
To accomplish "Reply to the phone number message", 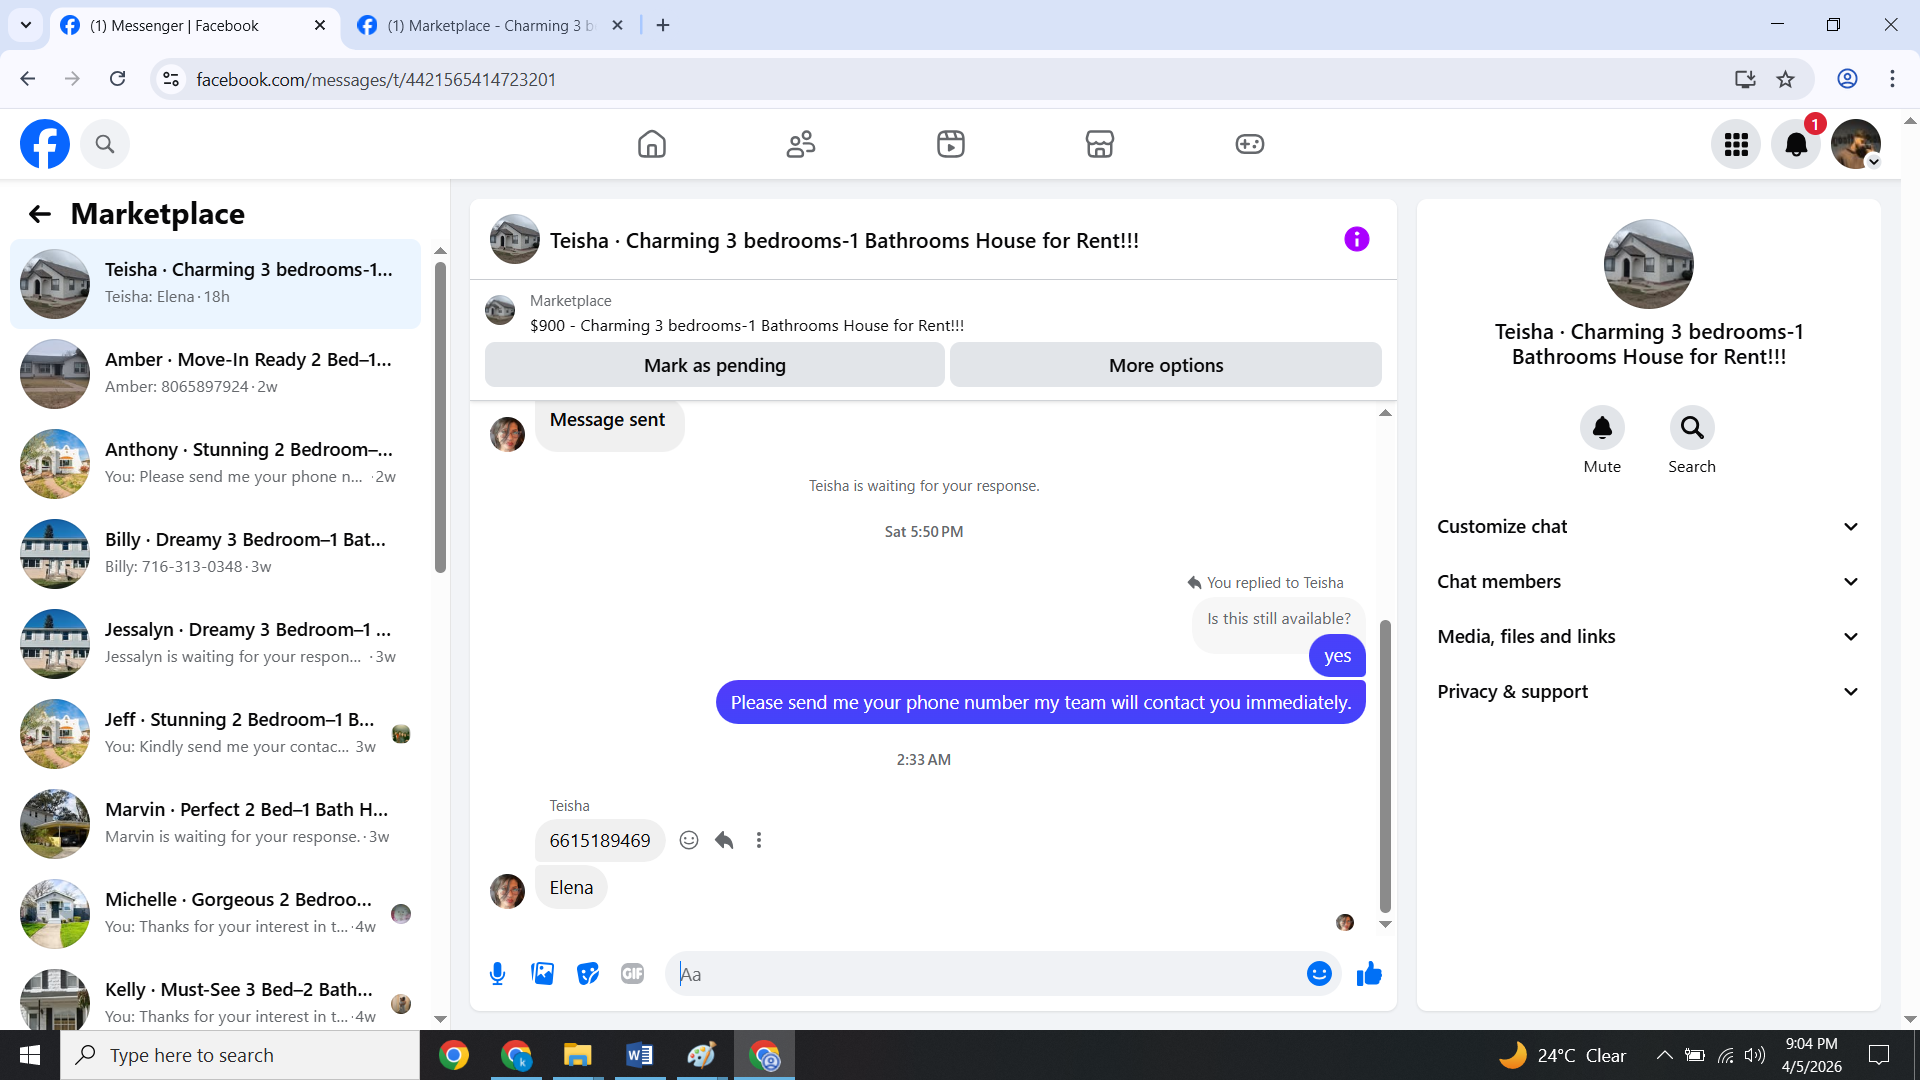I will pyautogui.click(x=724, y=840).
